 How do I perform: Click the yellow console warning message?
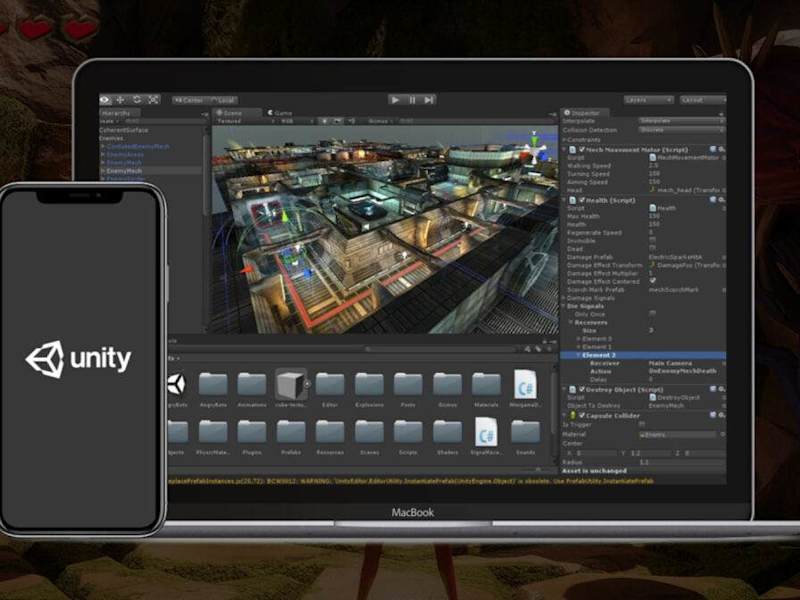coord(411,481)
